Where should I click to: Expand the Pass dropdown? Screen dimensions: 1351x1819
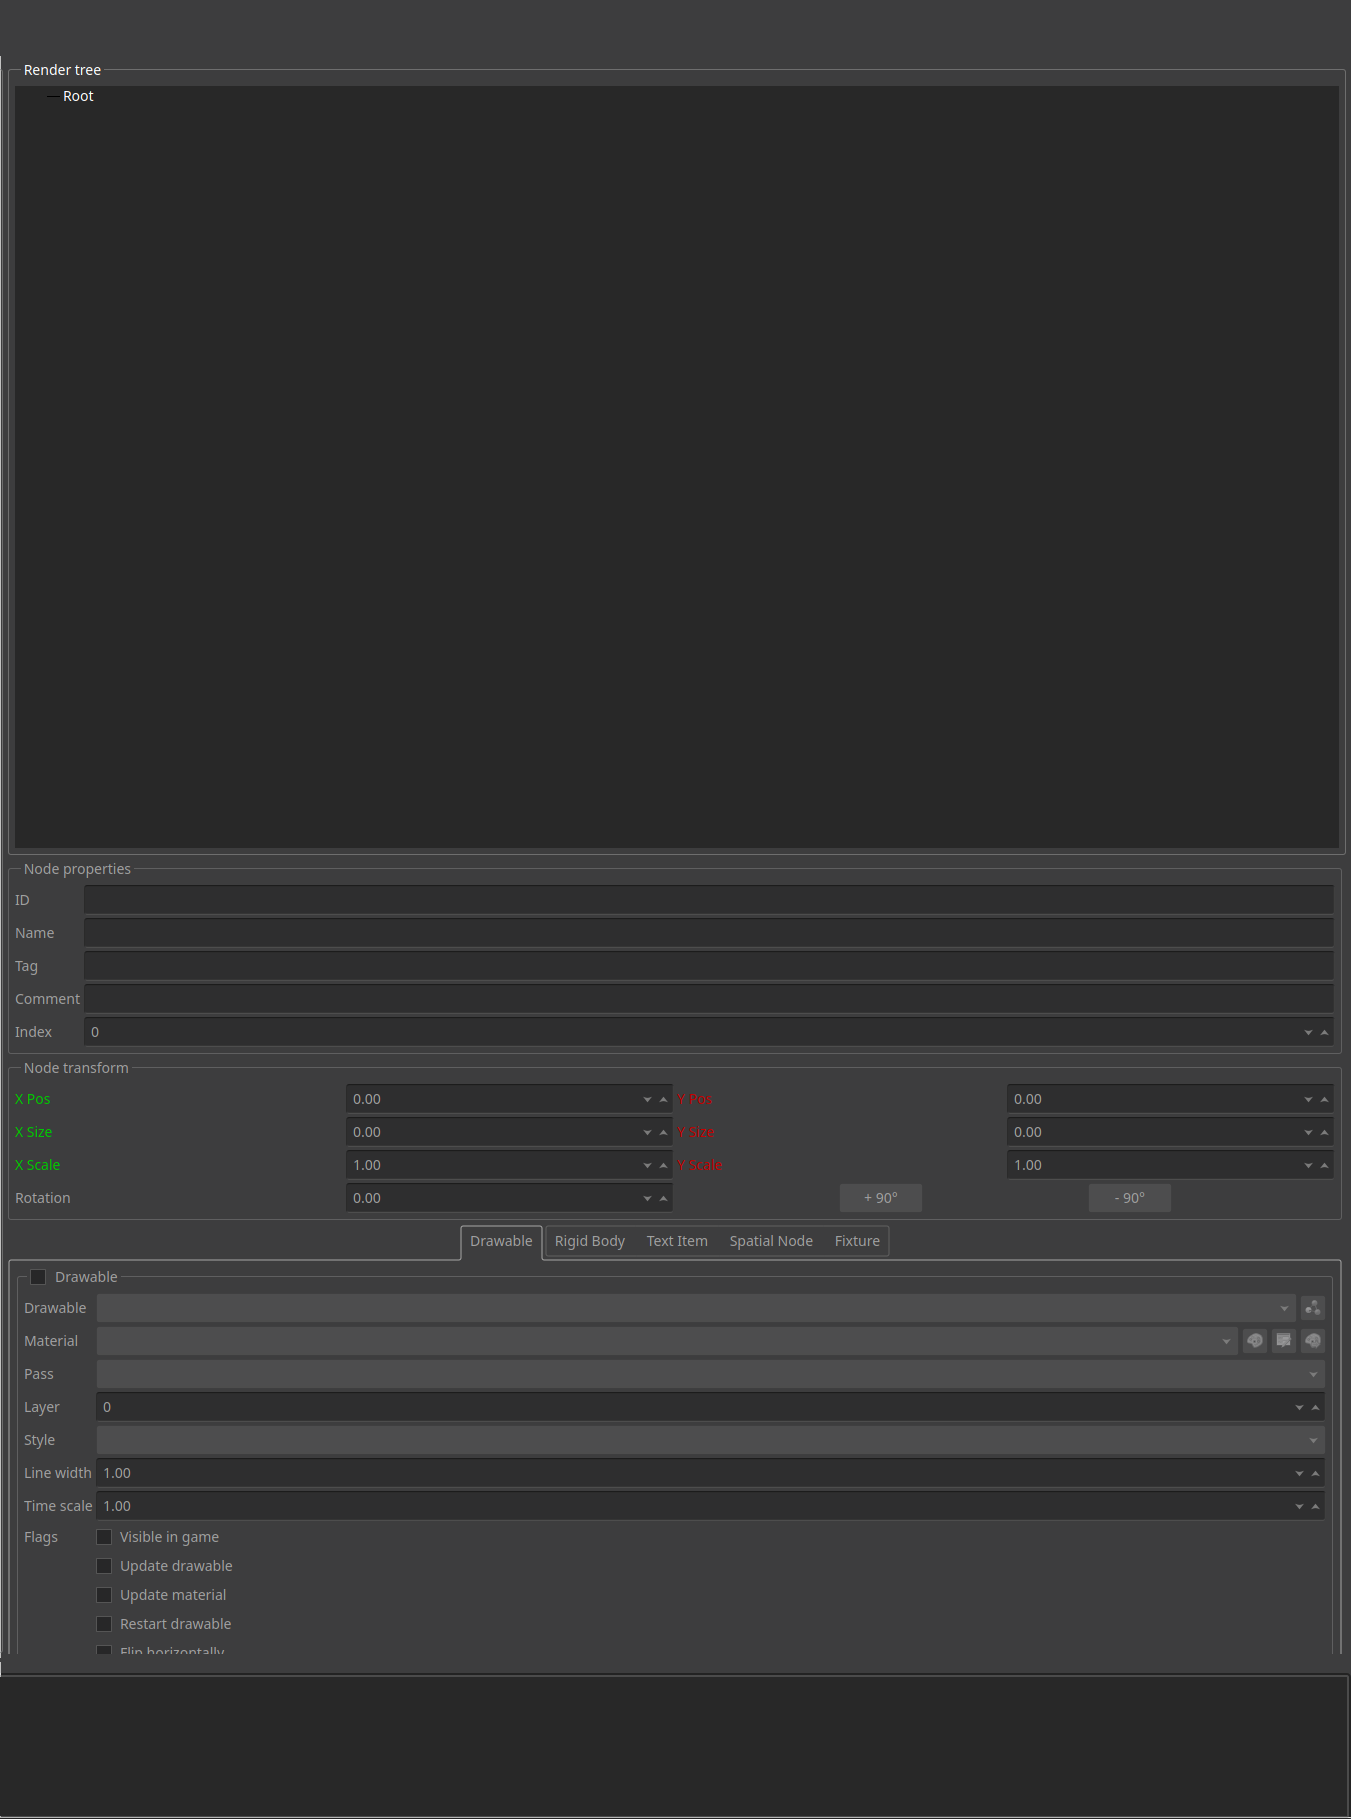[710, 1374]
